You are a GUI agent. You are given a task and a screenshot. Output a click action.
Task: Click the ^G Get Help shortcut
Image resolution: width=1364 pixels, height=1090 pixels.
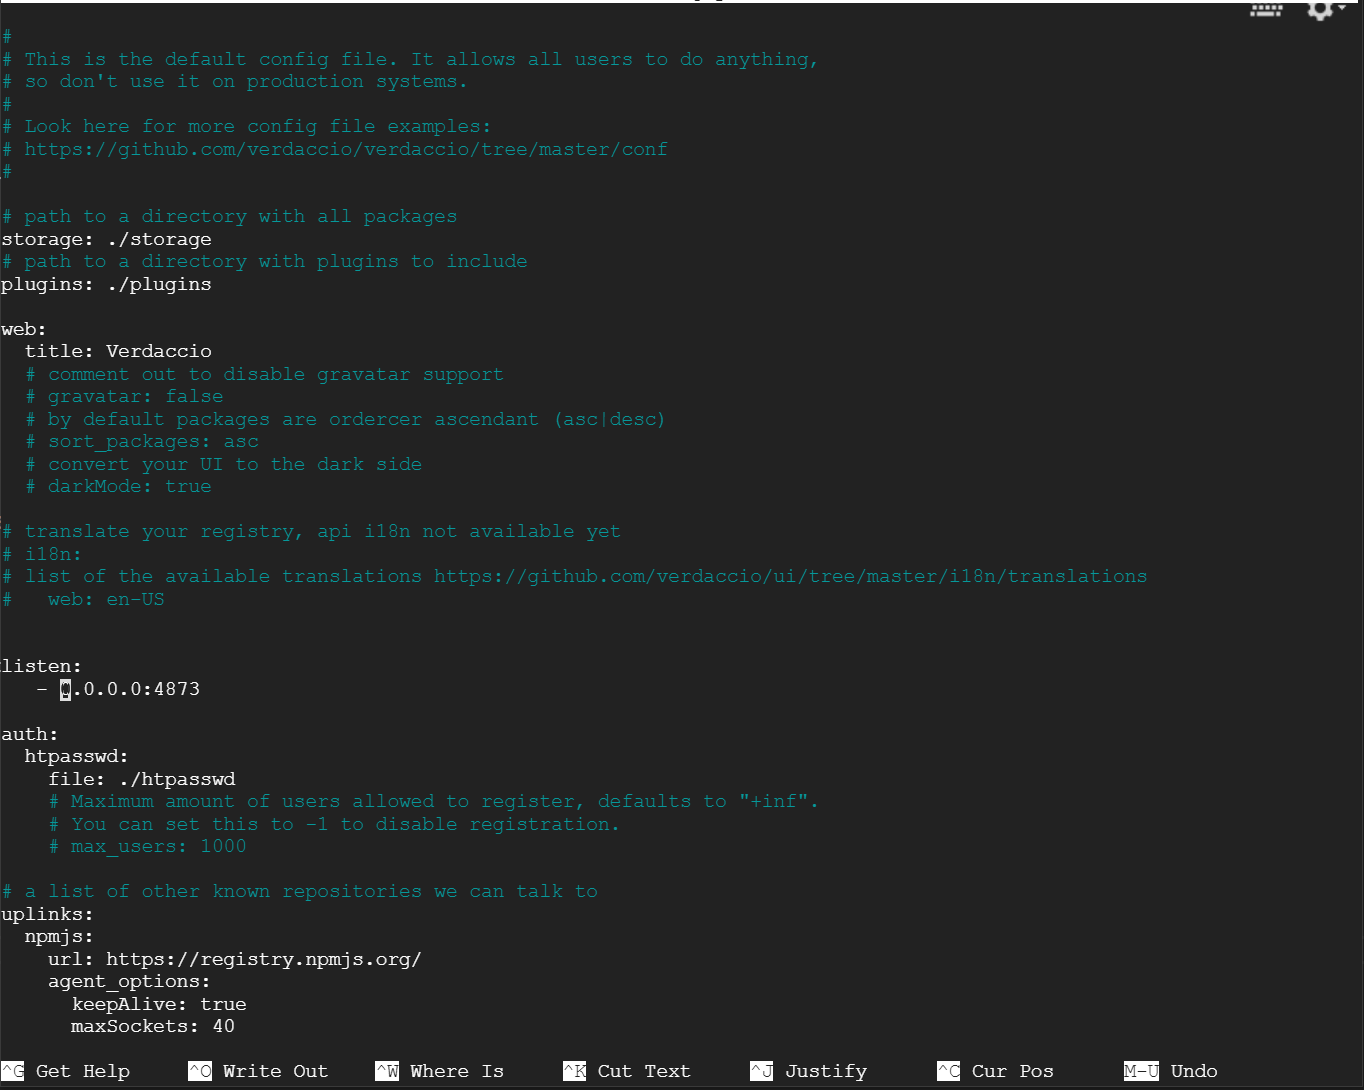(x=67, y=1071)
